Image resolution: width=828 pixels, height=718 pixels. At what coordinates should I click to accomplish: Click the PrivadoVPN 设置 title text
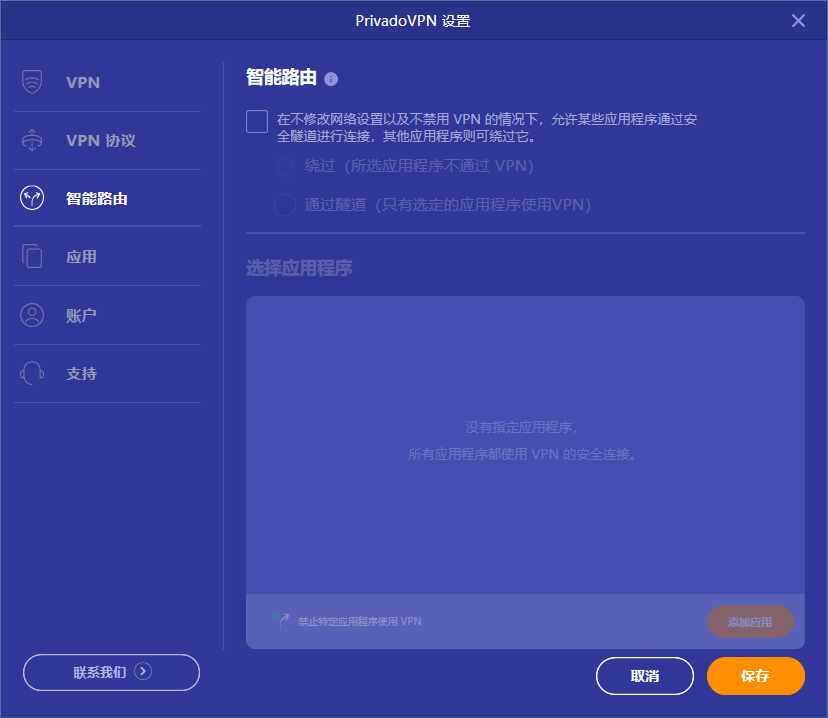coord(413,21)
